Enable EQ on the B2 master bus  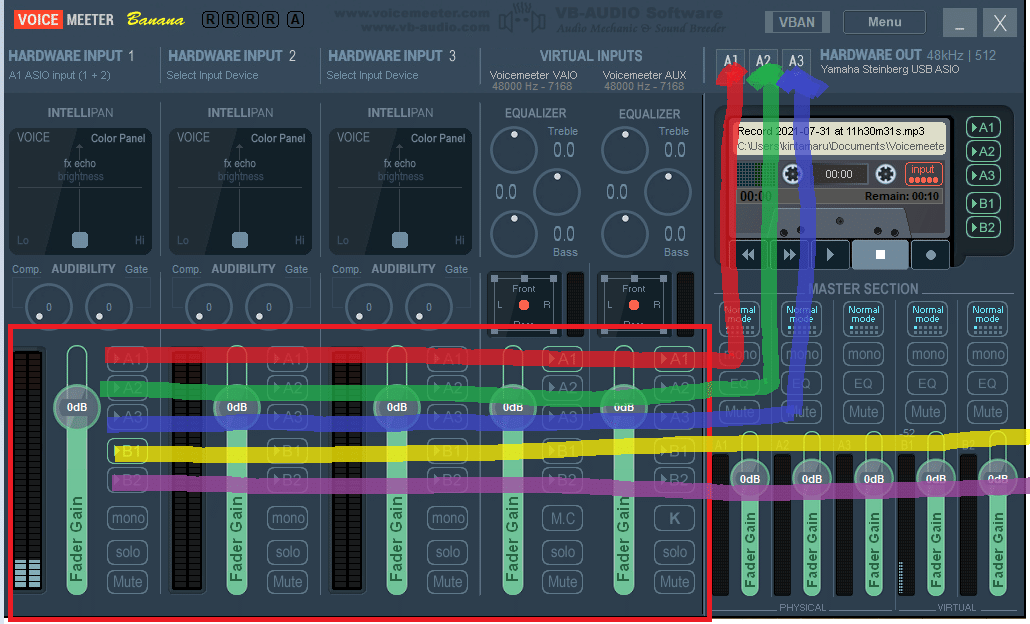coord(987,384)
